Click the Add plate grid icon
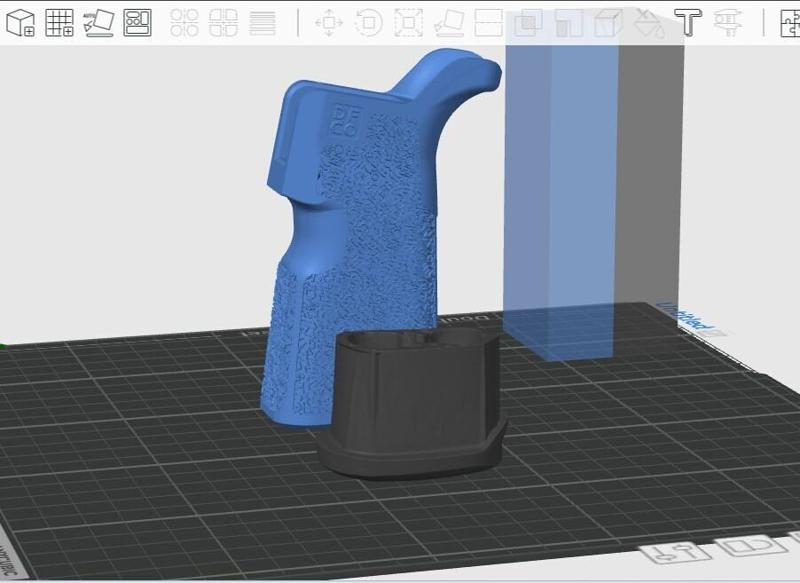 click(60, 23)
